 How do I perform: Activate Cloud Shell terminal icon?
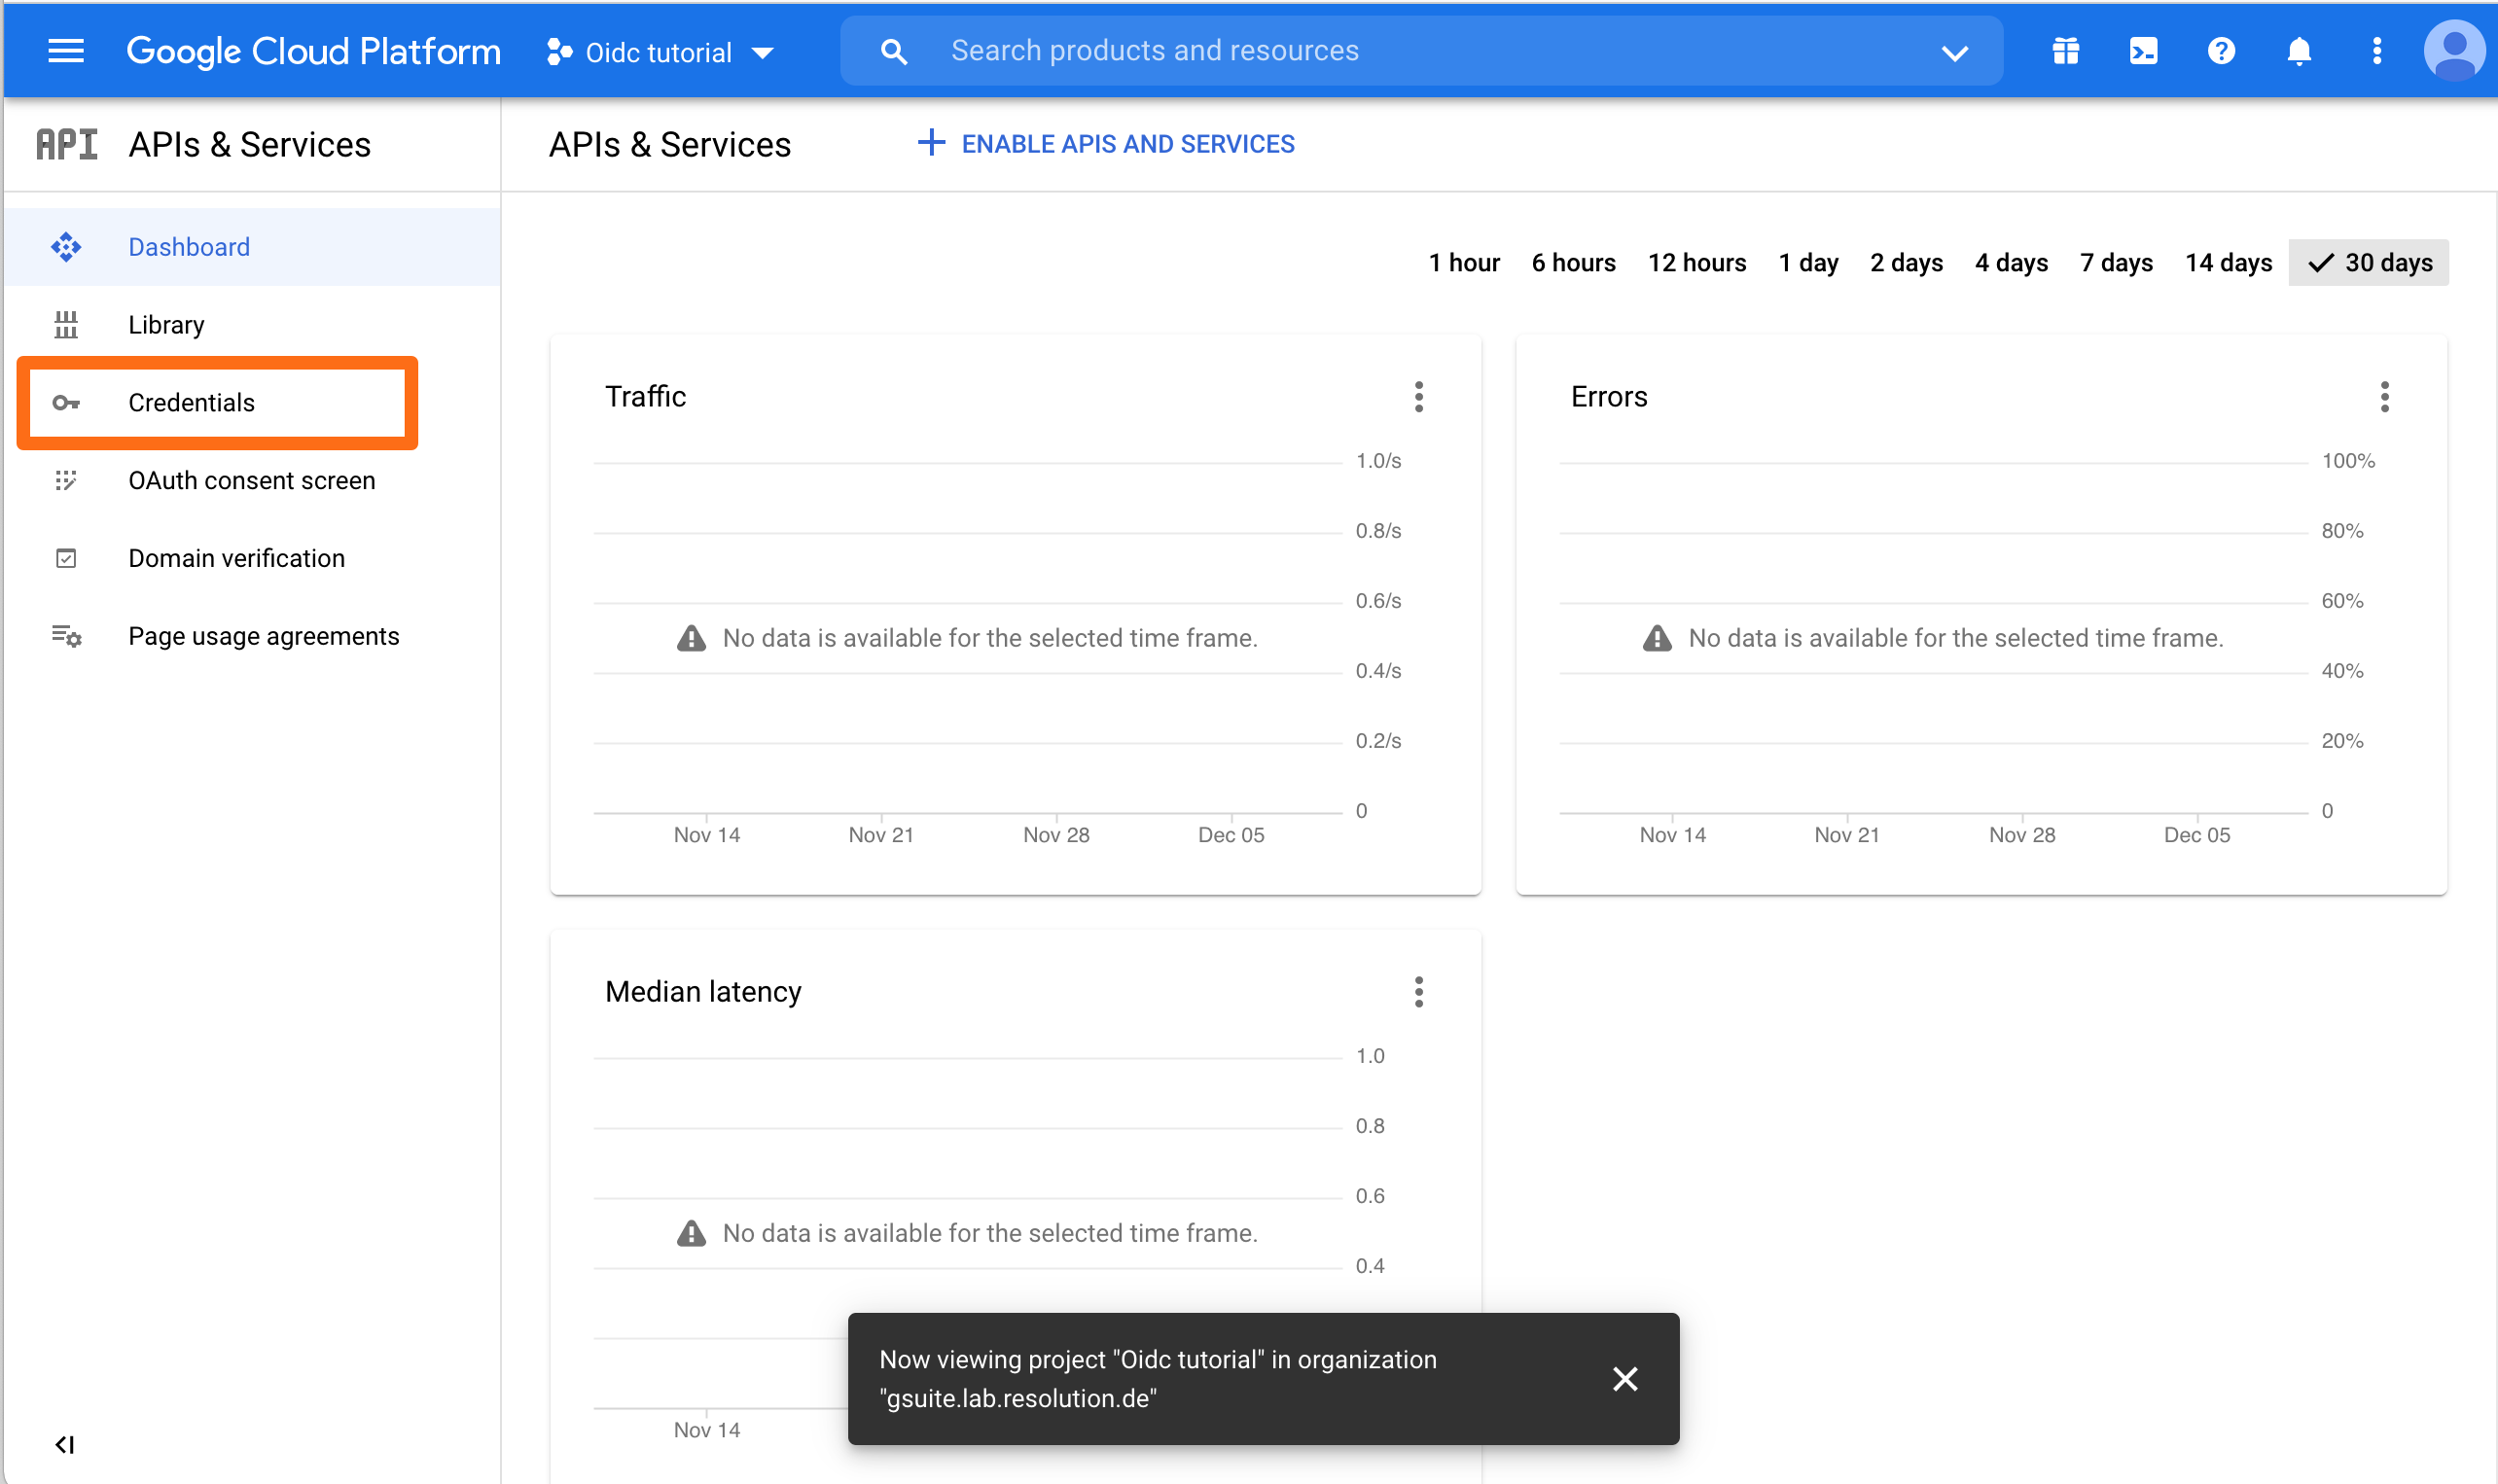pyautogui.click(x=2143, y=51)
